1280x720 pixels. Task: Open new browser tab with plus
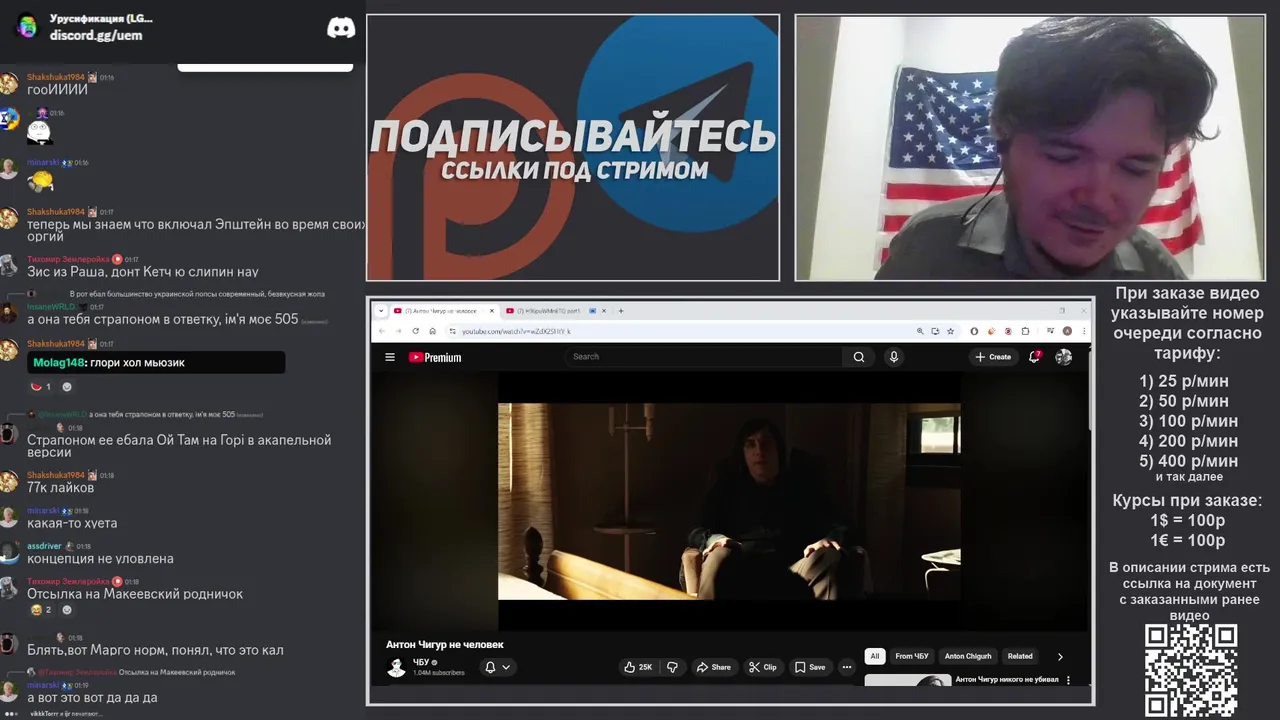(x=621, y=311)
